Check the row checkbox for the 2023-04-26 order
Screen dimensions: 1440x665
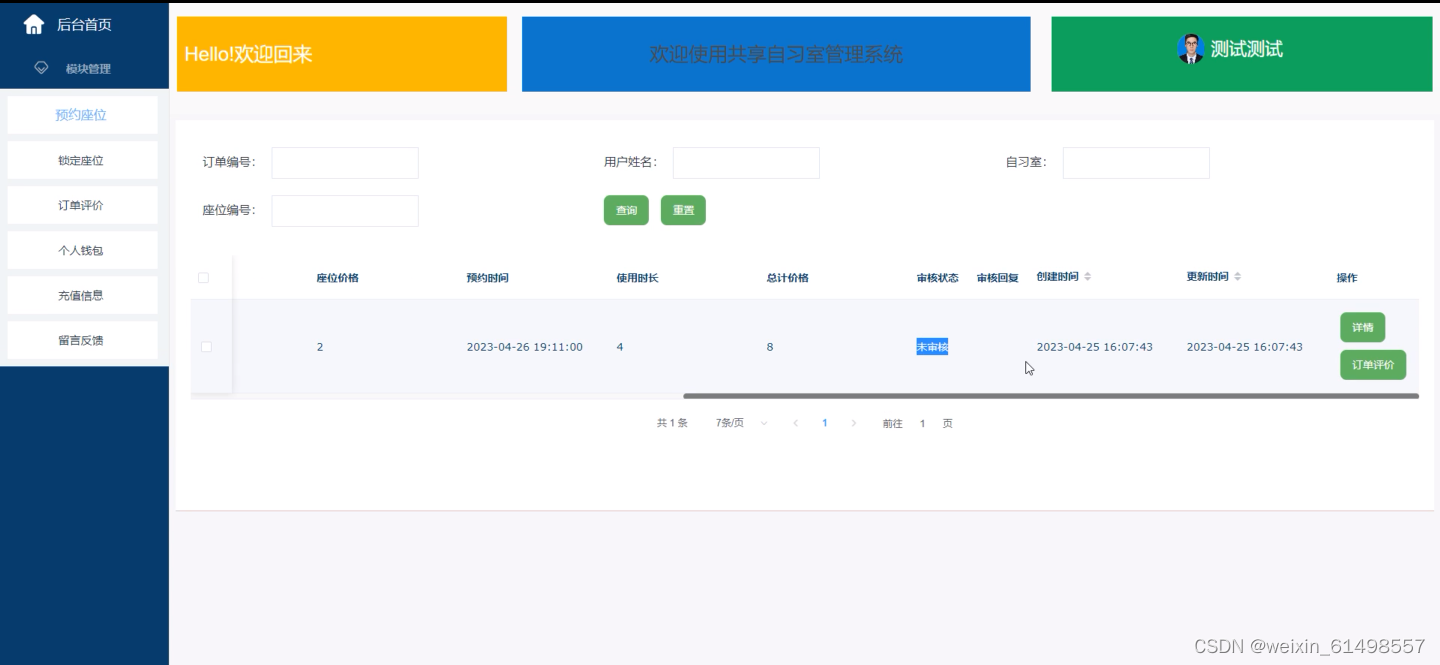pyautogui.click(x=206, y=347)
